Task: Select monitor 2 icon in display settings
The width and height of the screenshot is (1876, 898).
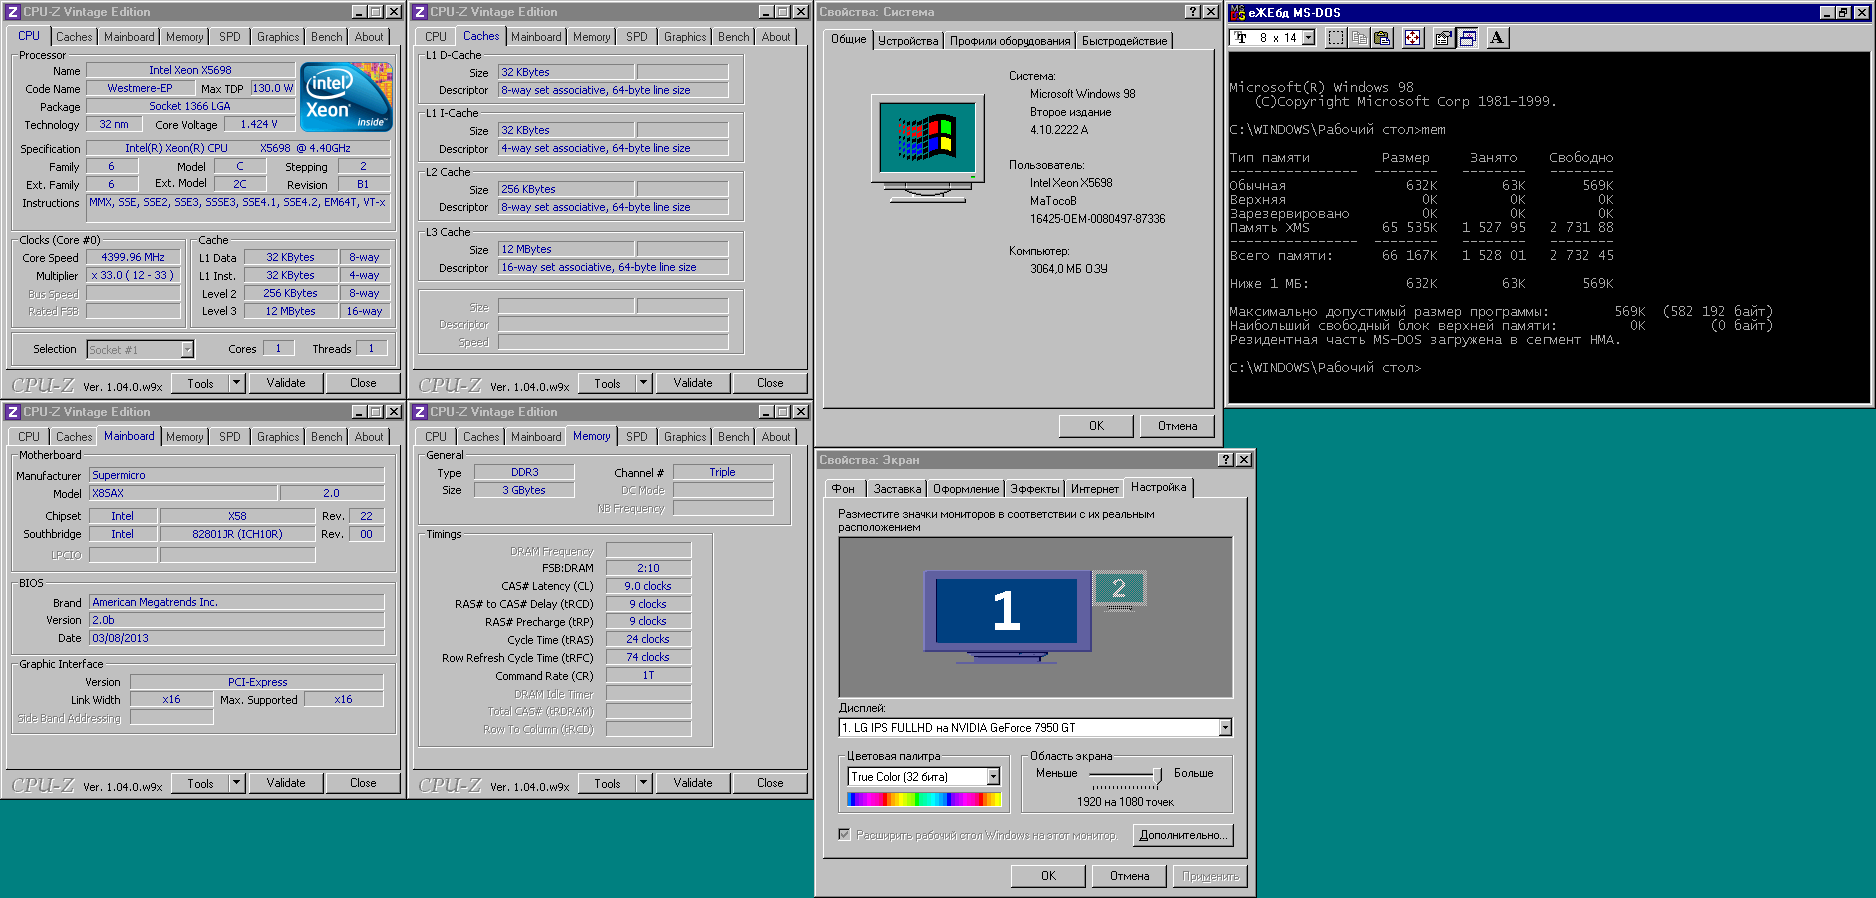Action: pyautogui.click(x=1119, y=589)
